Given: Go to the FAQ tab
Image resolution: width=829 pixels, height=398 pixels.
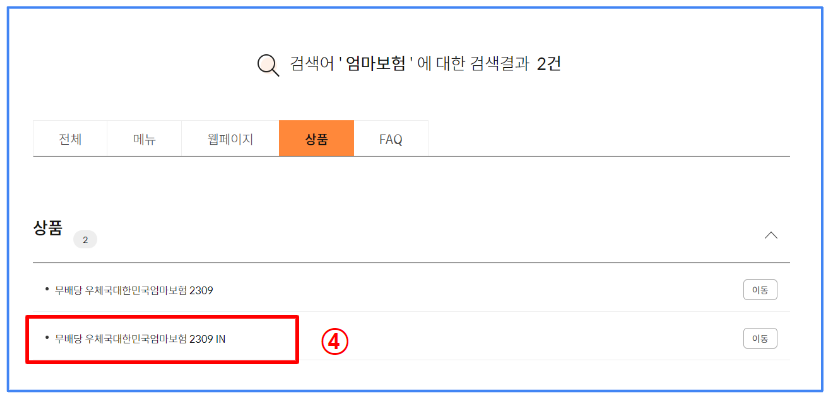Looking at the screenshot, I should pyautogui.click(x=391, y=139).
